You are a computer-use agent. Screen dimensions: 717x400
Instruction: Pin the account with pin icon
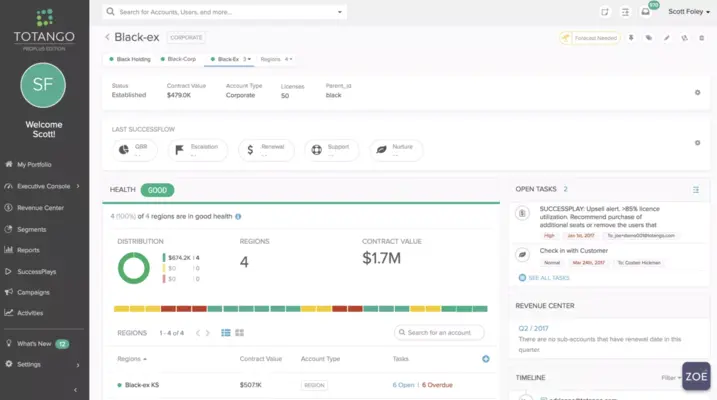pos(631,38)
